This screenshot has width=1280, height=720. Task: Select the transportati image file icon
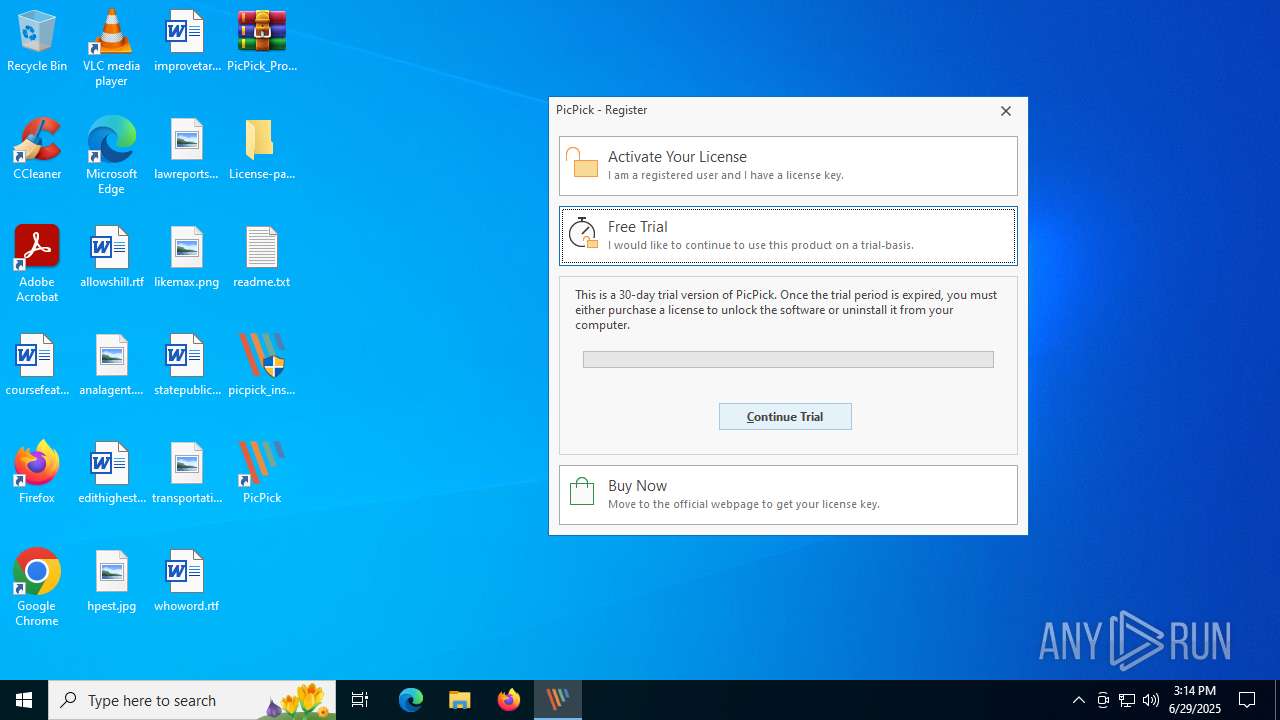tap(187, 474)
